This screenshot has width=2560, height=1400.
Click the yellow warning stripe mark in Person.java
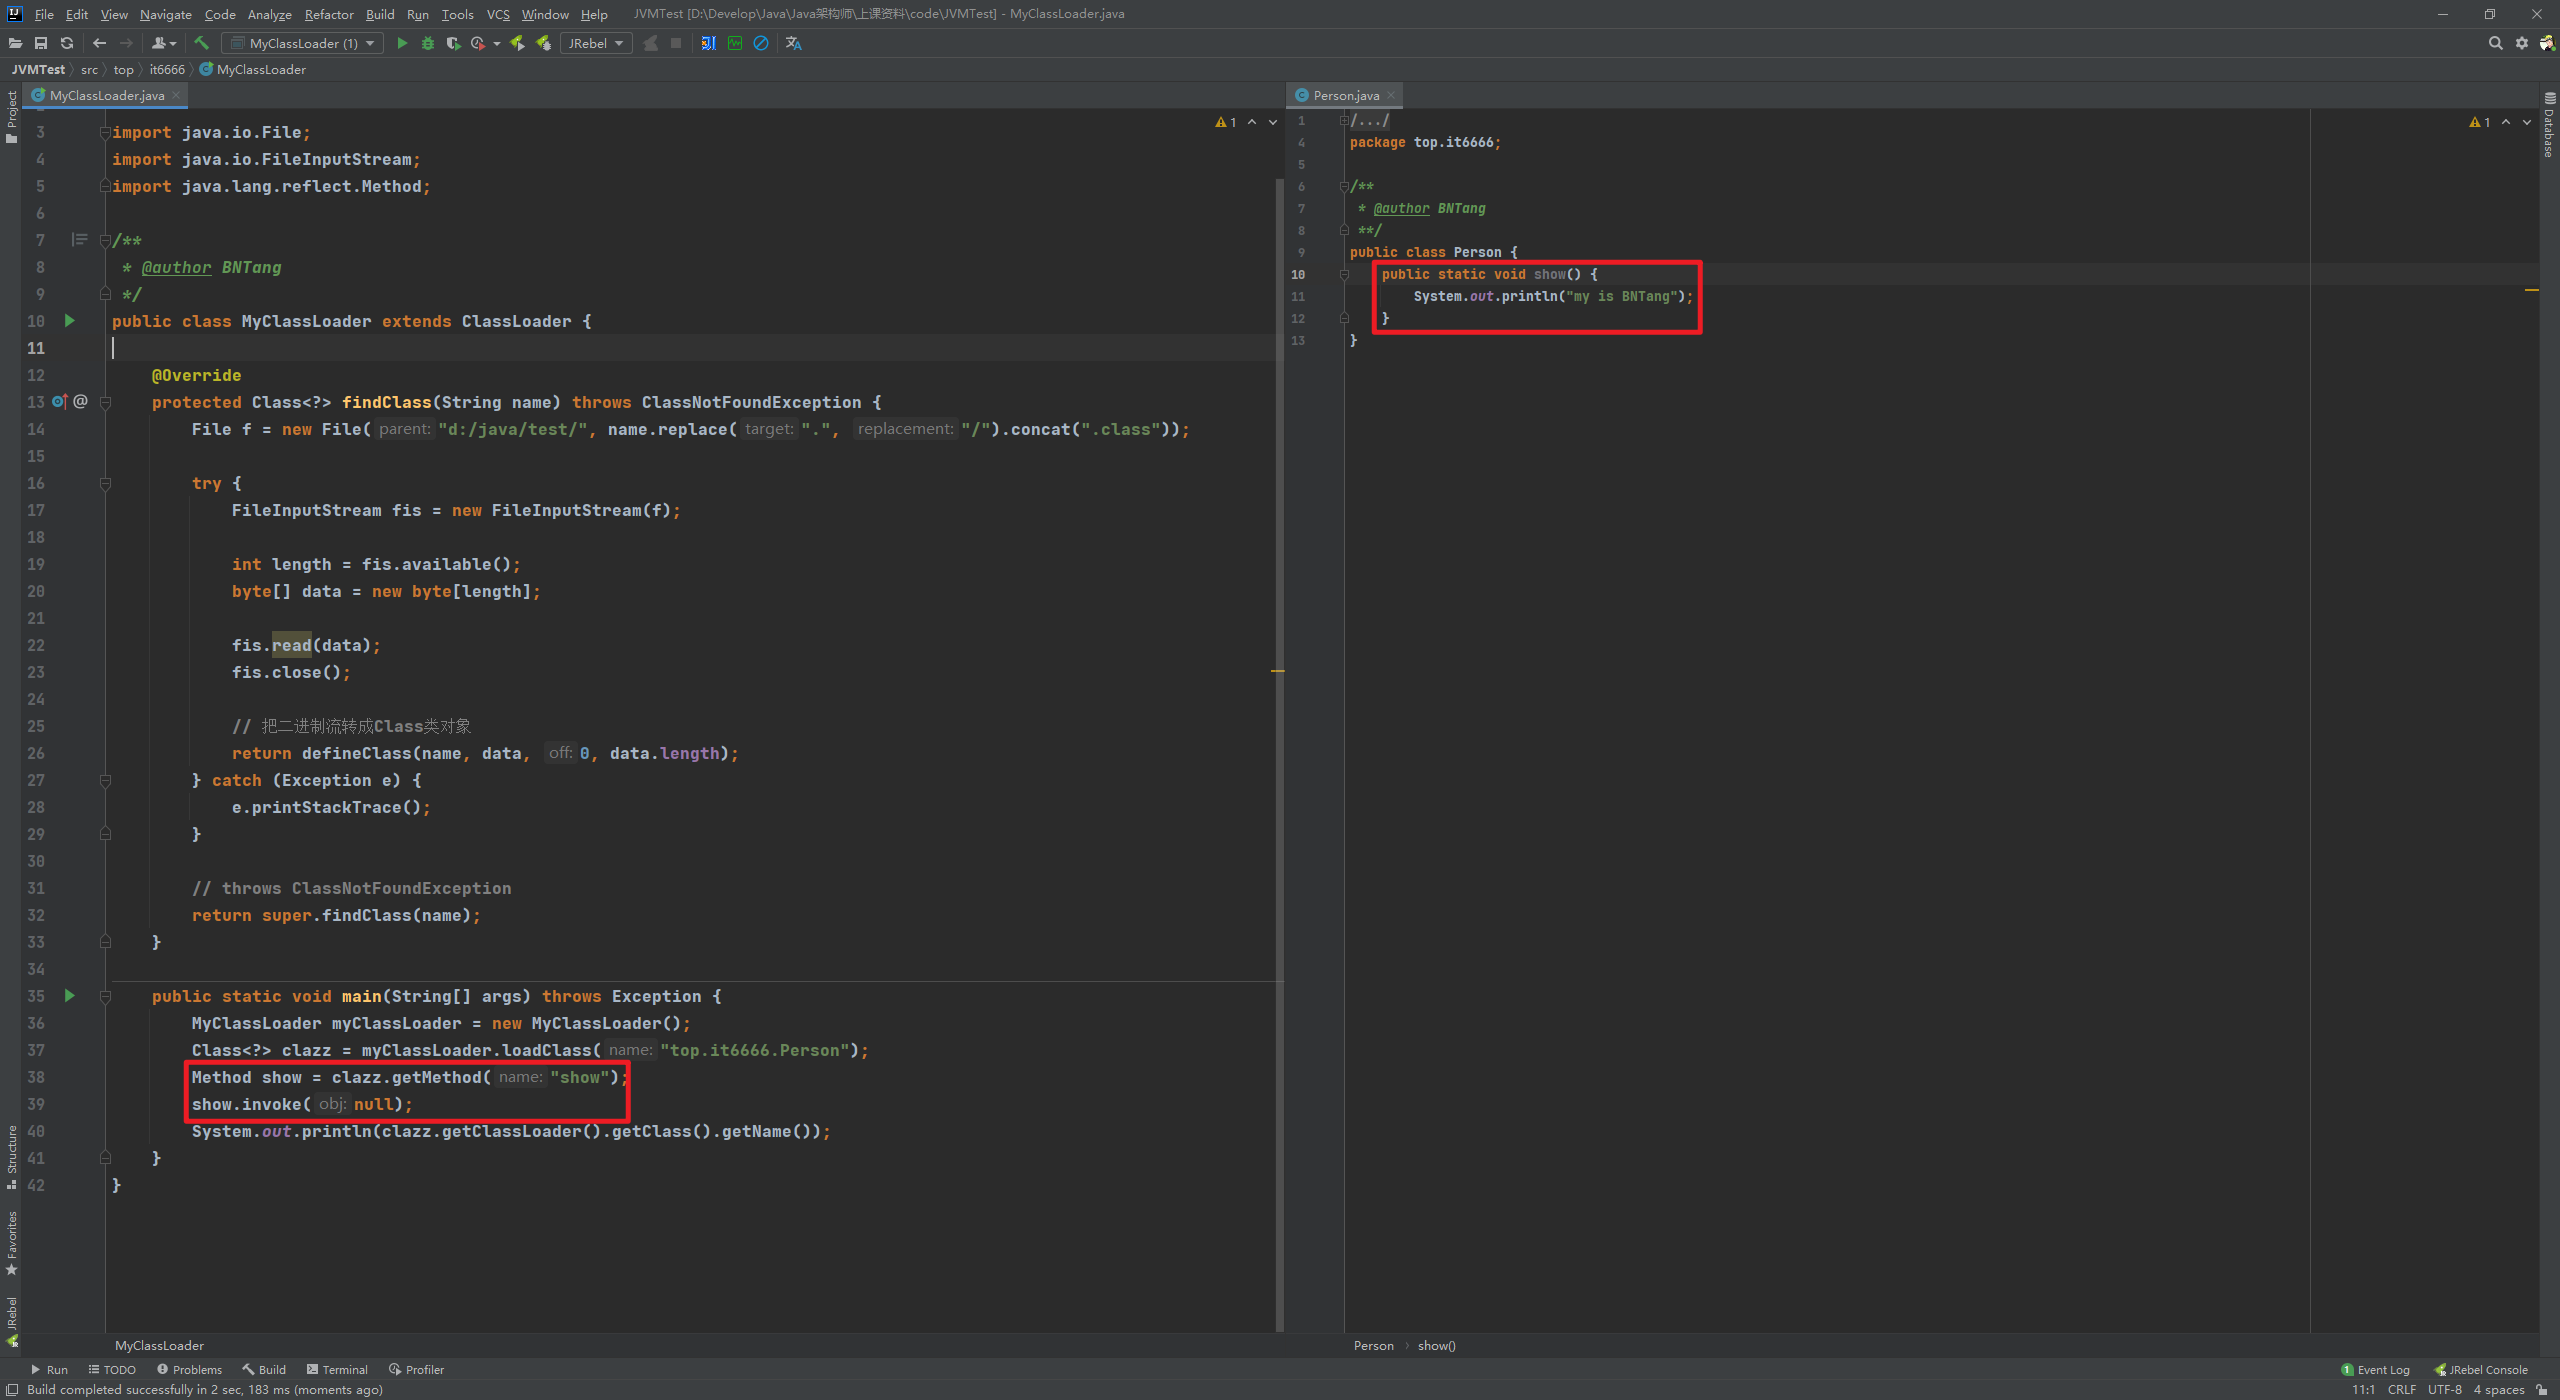pyautogui.click(x=2532, y=290)
